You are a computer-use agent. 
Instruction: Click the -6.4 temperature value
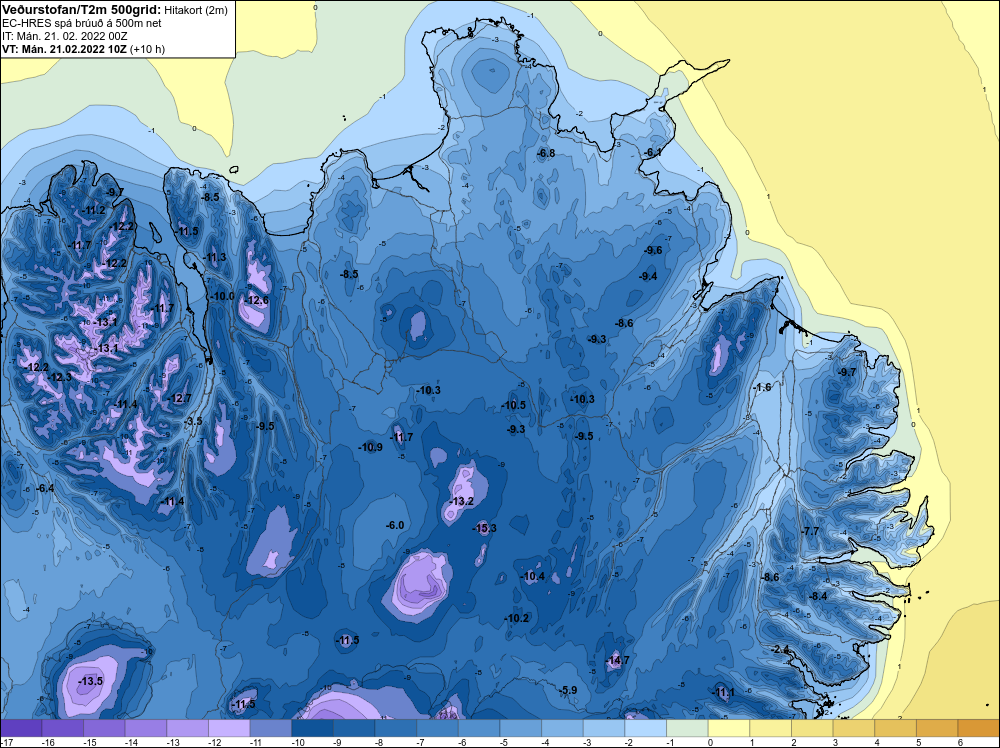point(45,488)
